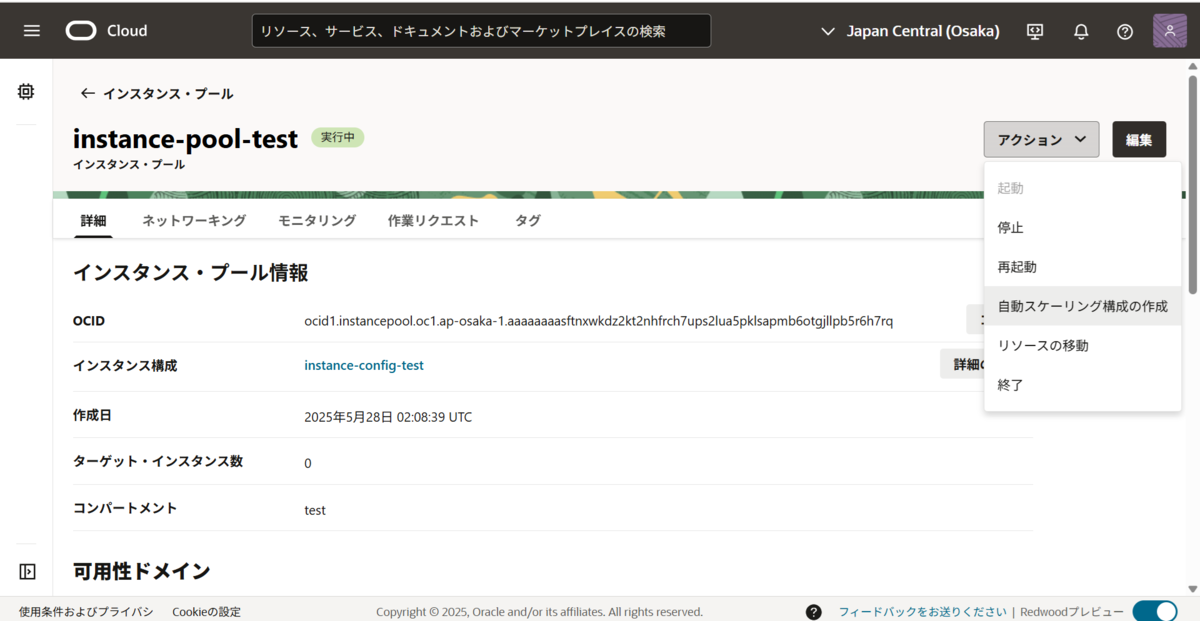Viewport: 1200px width, 621px height.
Task: Click the 編集 button
Action: pyautogui.click(x=1139, y=140)
